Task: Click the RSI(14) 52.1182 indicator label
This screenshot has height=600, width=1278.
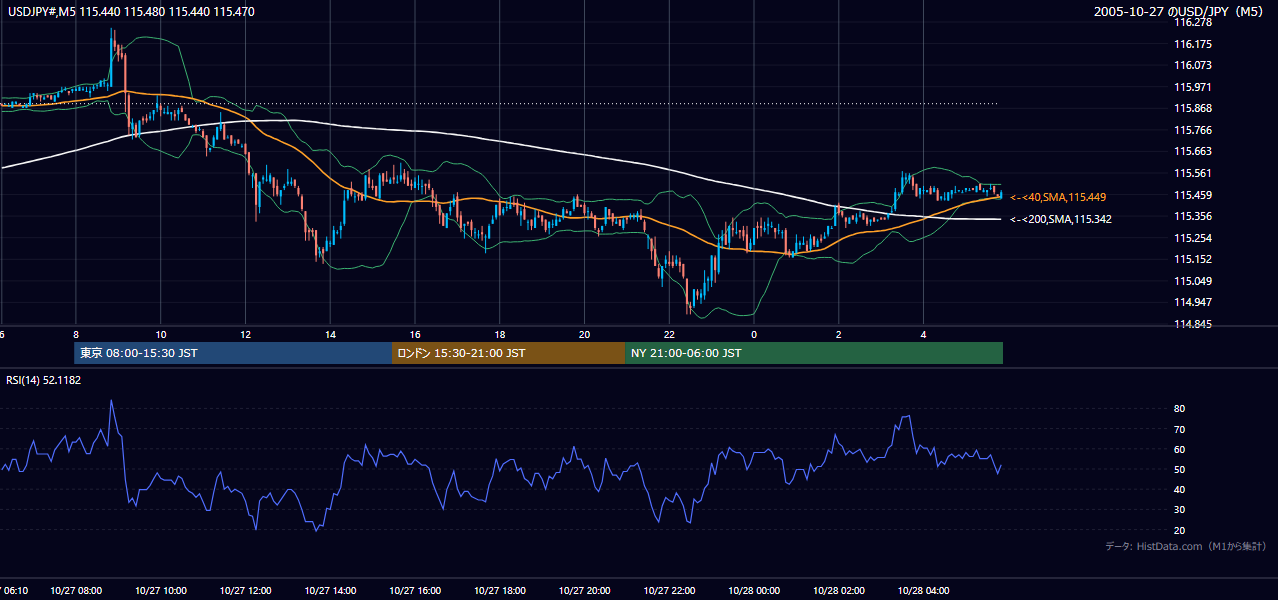Action: [x=44, y=380]
